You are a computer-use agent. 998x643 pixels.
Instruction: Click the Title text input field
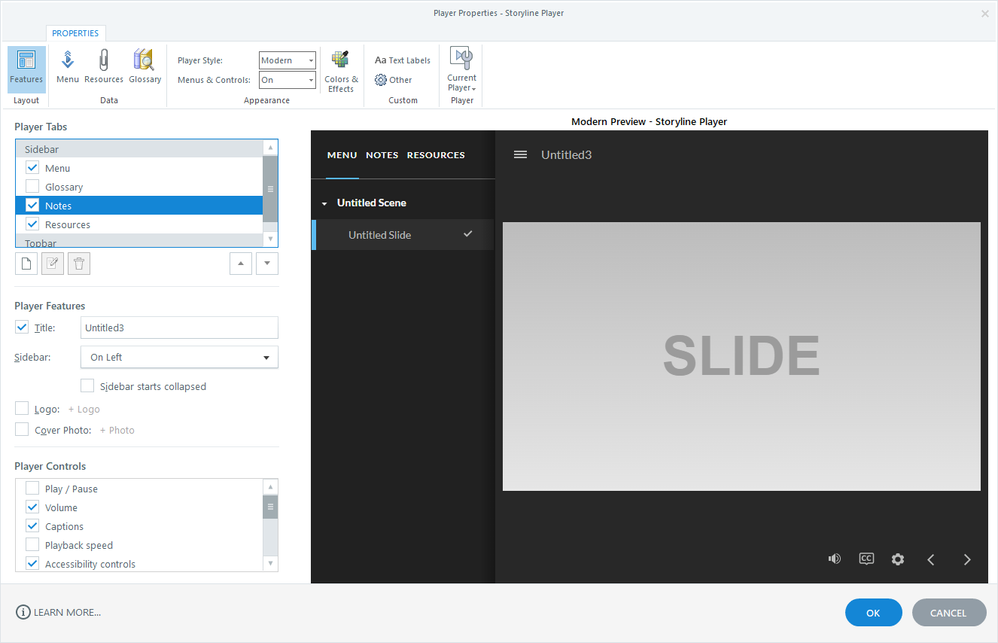pyautogui.click(x=178, y=327)
